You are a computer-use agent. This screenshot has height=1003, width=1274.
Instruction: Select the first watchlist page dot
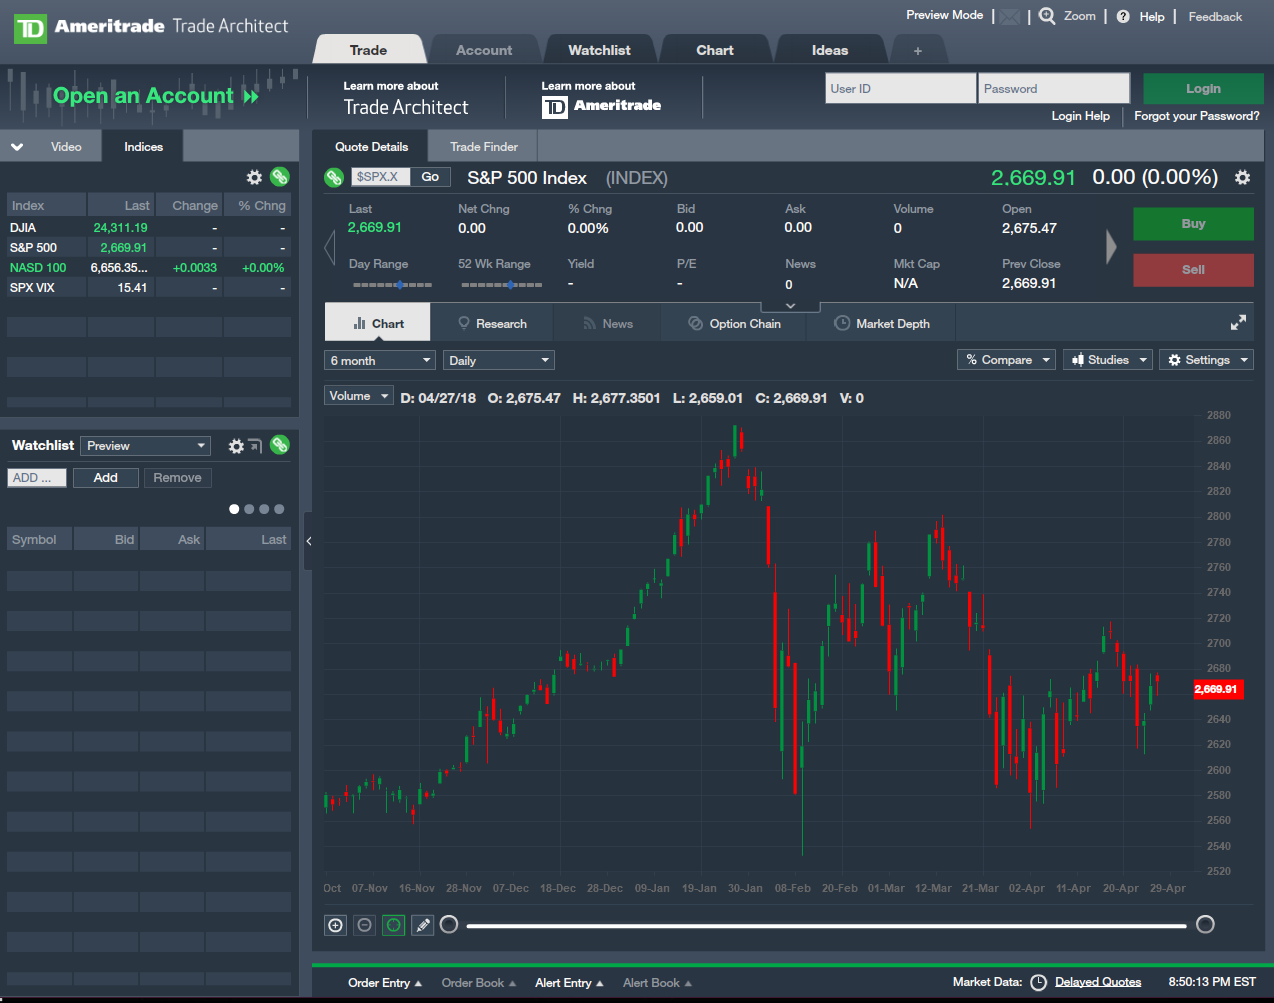(x=234, y=509)
